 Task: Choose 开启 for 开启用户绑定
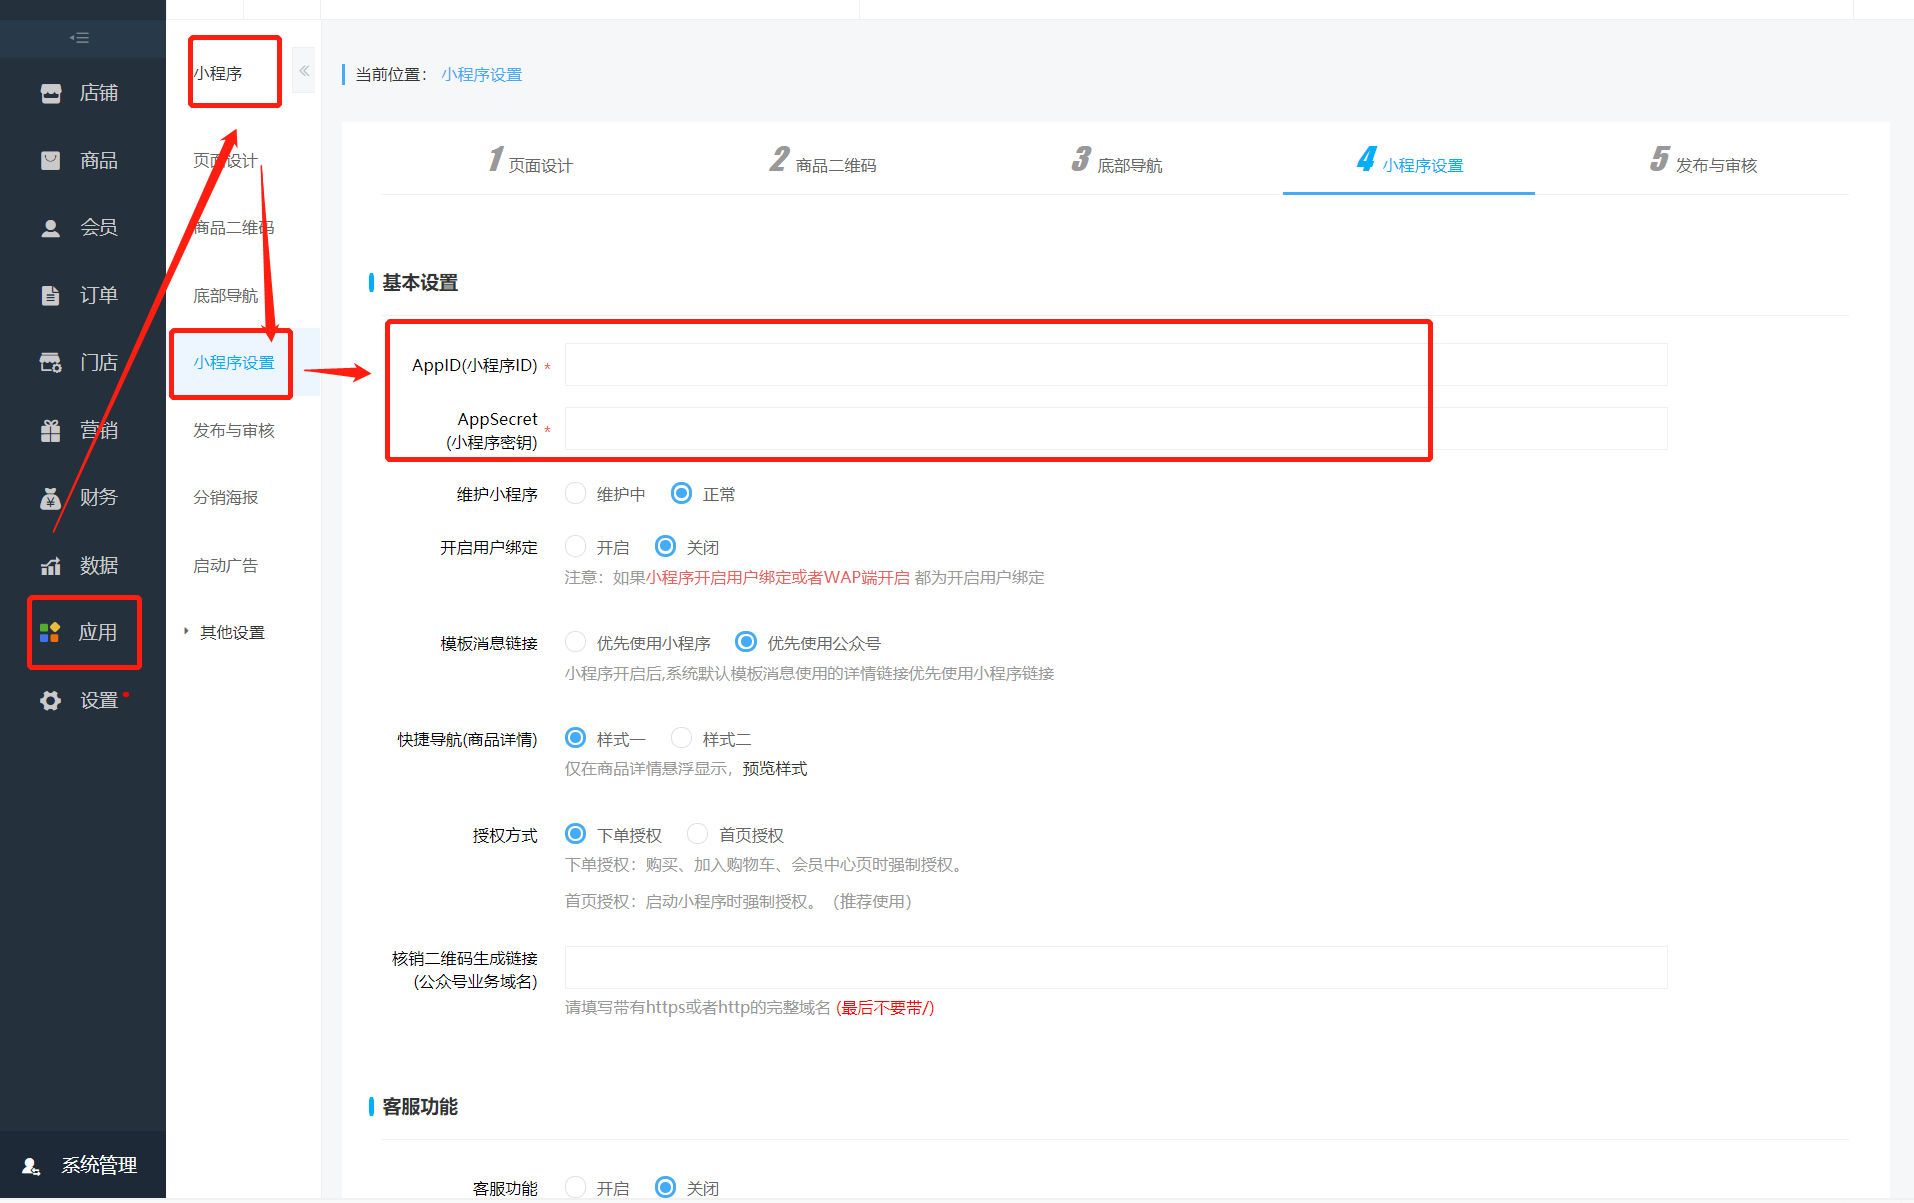pos(576,546)
